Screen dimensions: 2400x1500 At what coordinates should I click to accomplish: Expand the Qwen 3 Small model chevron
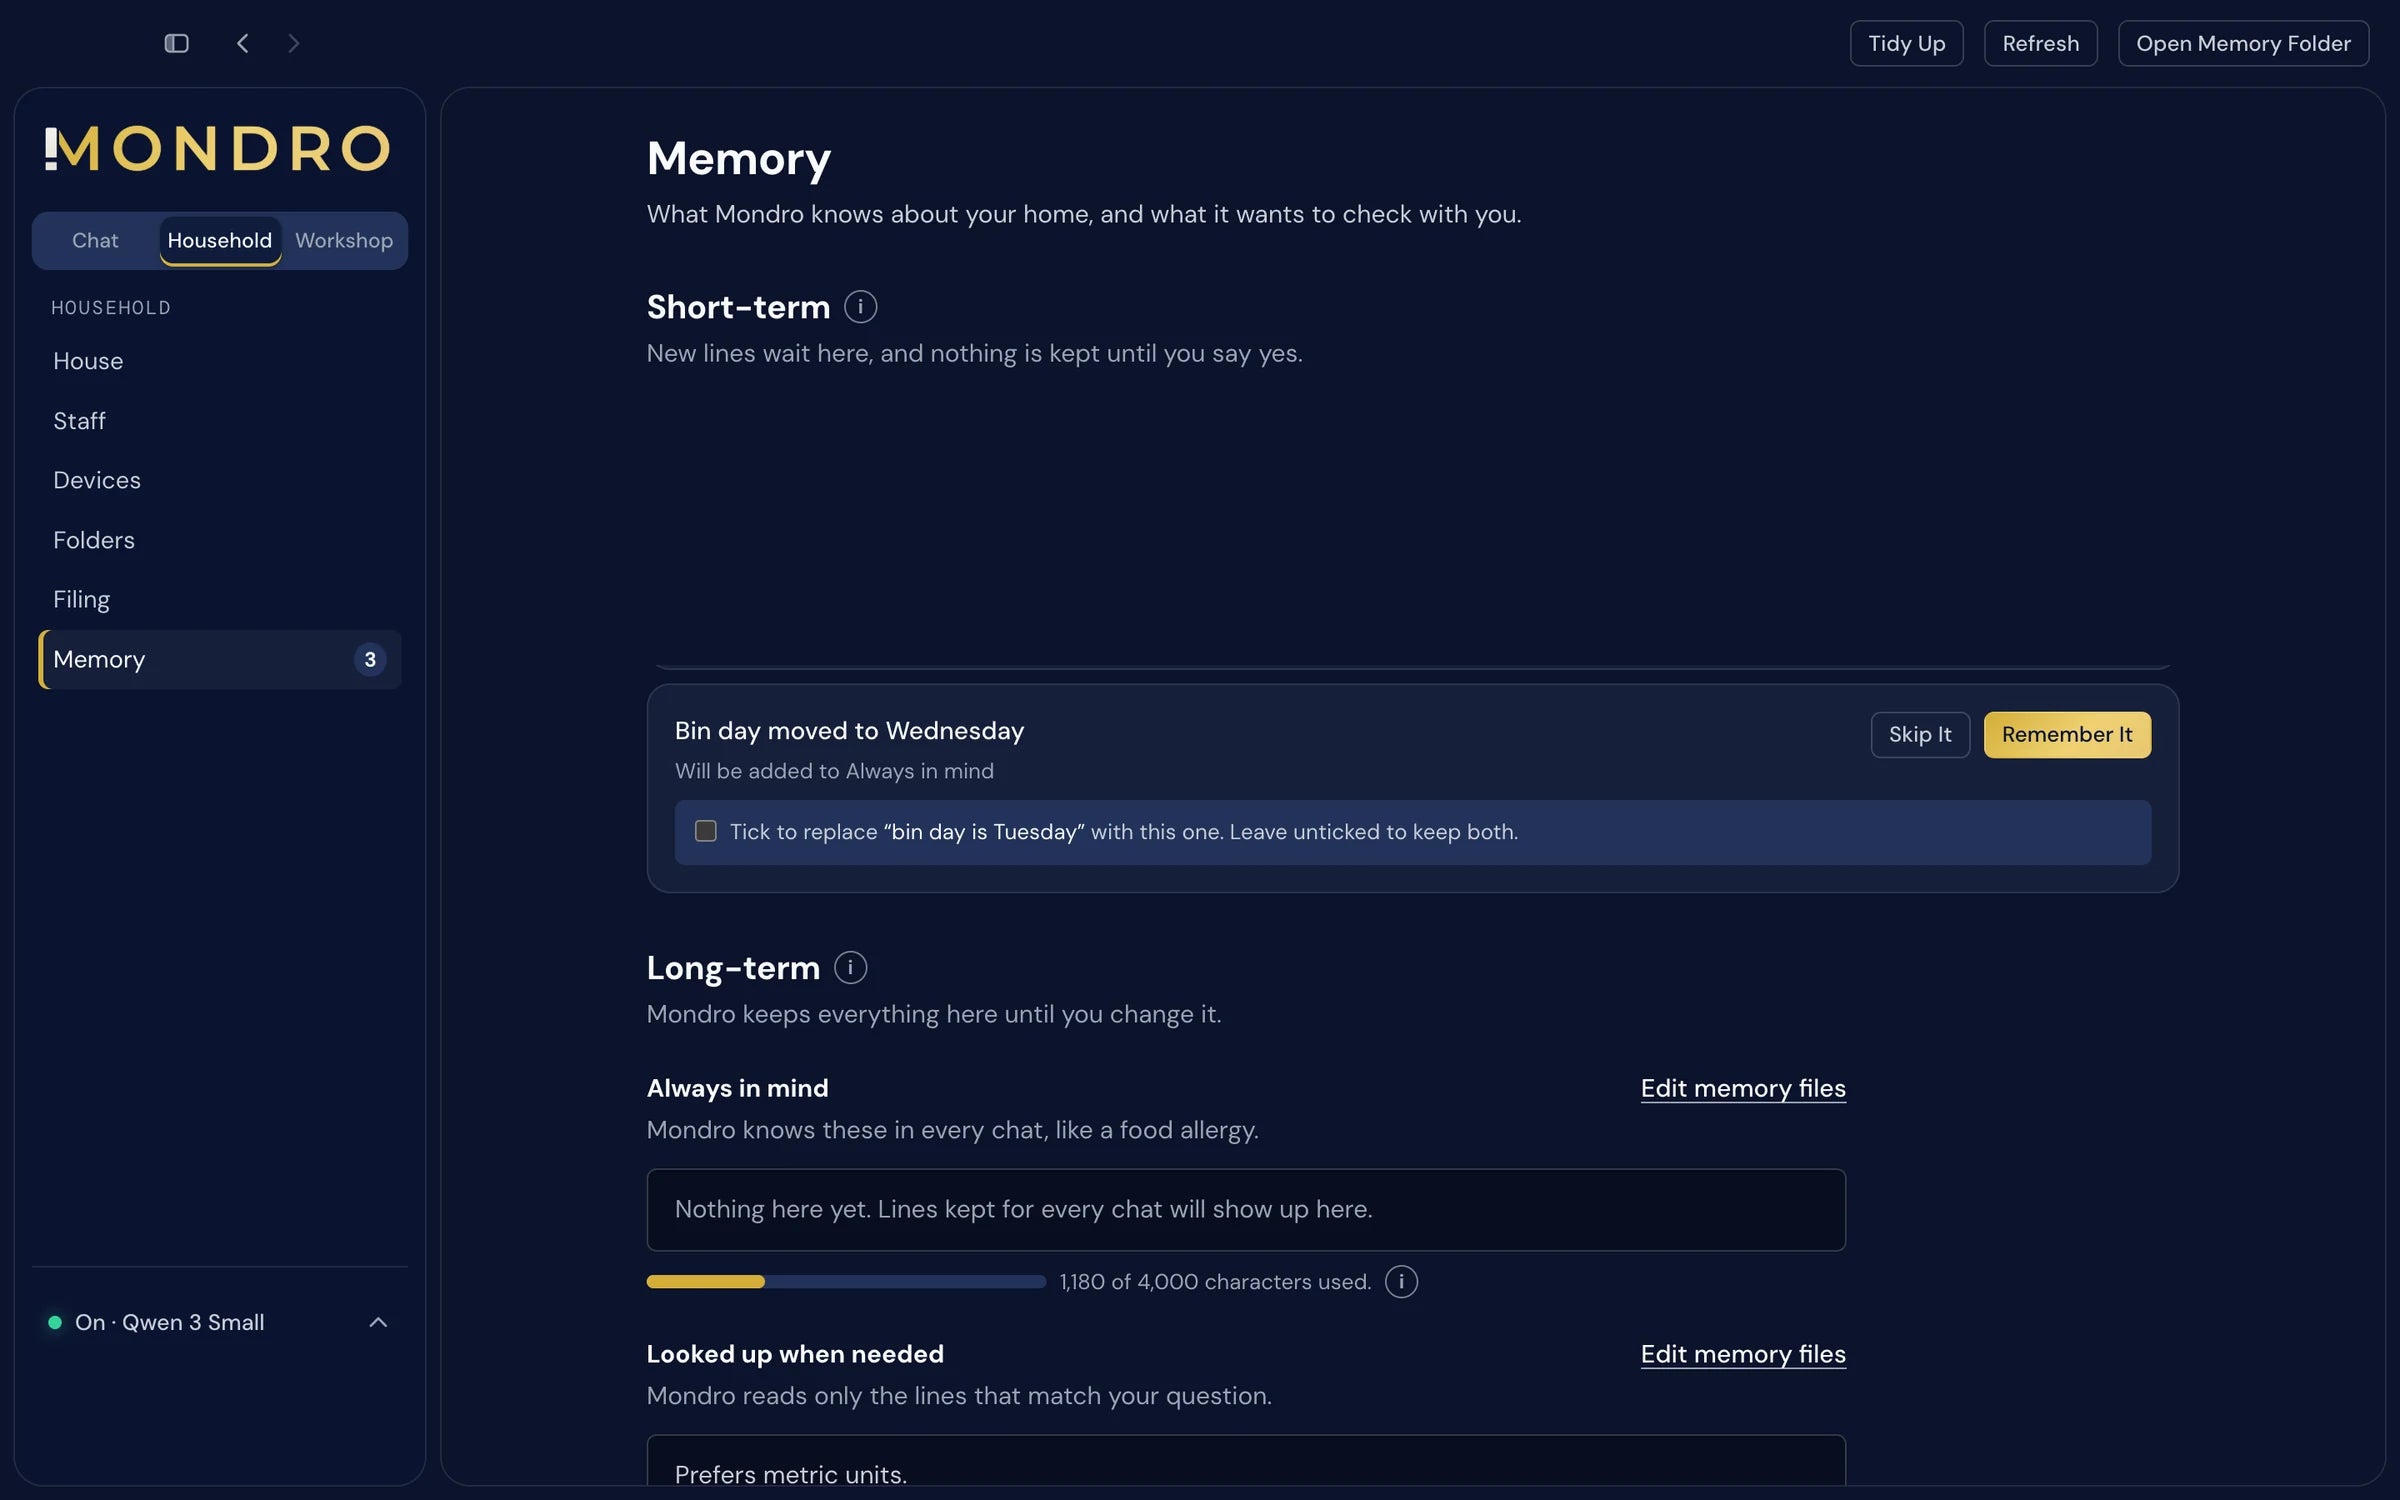[x=378, y=1322]
